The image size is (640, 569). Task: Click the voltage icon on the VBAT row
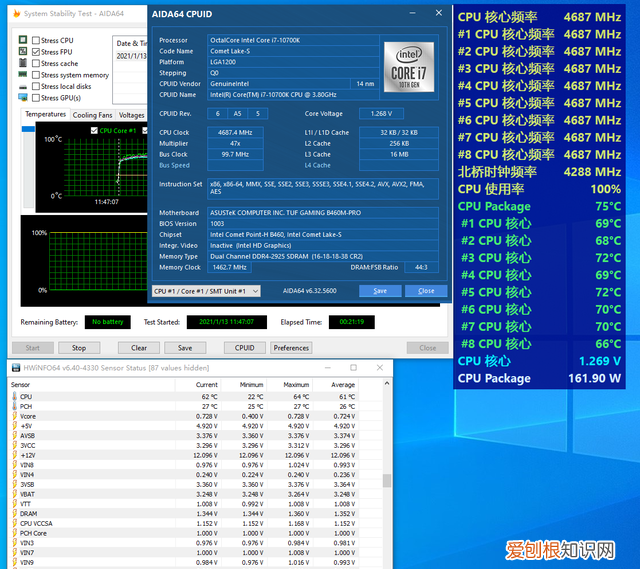click(x=15, y=494)
